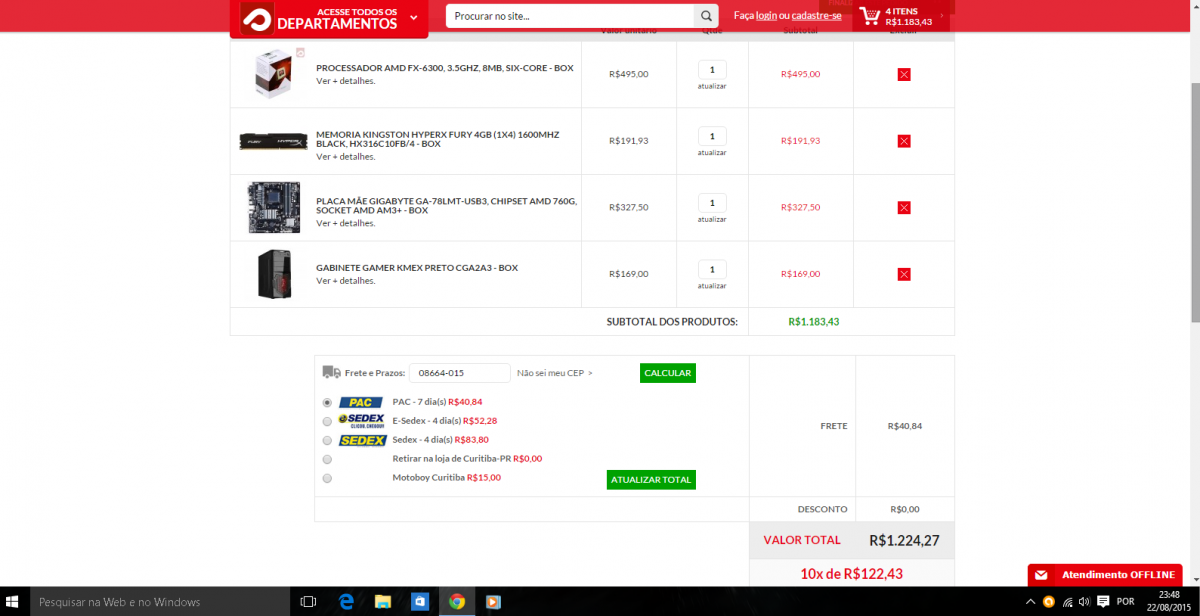The width and height of the screenshot is (1200, 616).
Task: Update the quantity for the Kingston memory
Action: pos(712,152)
